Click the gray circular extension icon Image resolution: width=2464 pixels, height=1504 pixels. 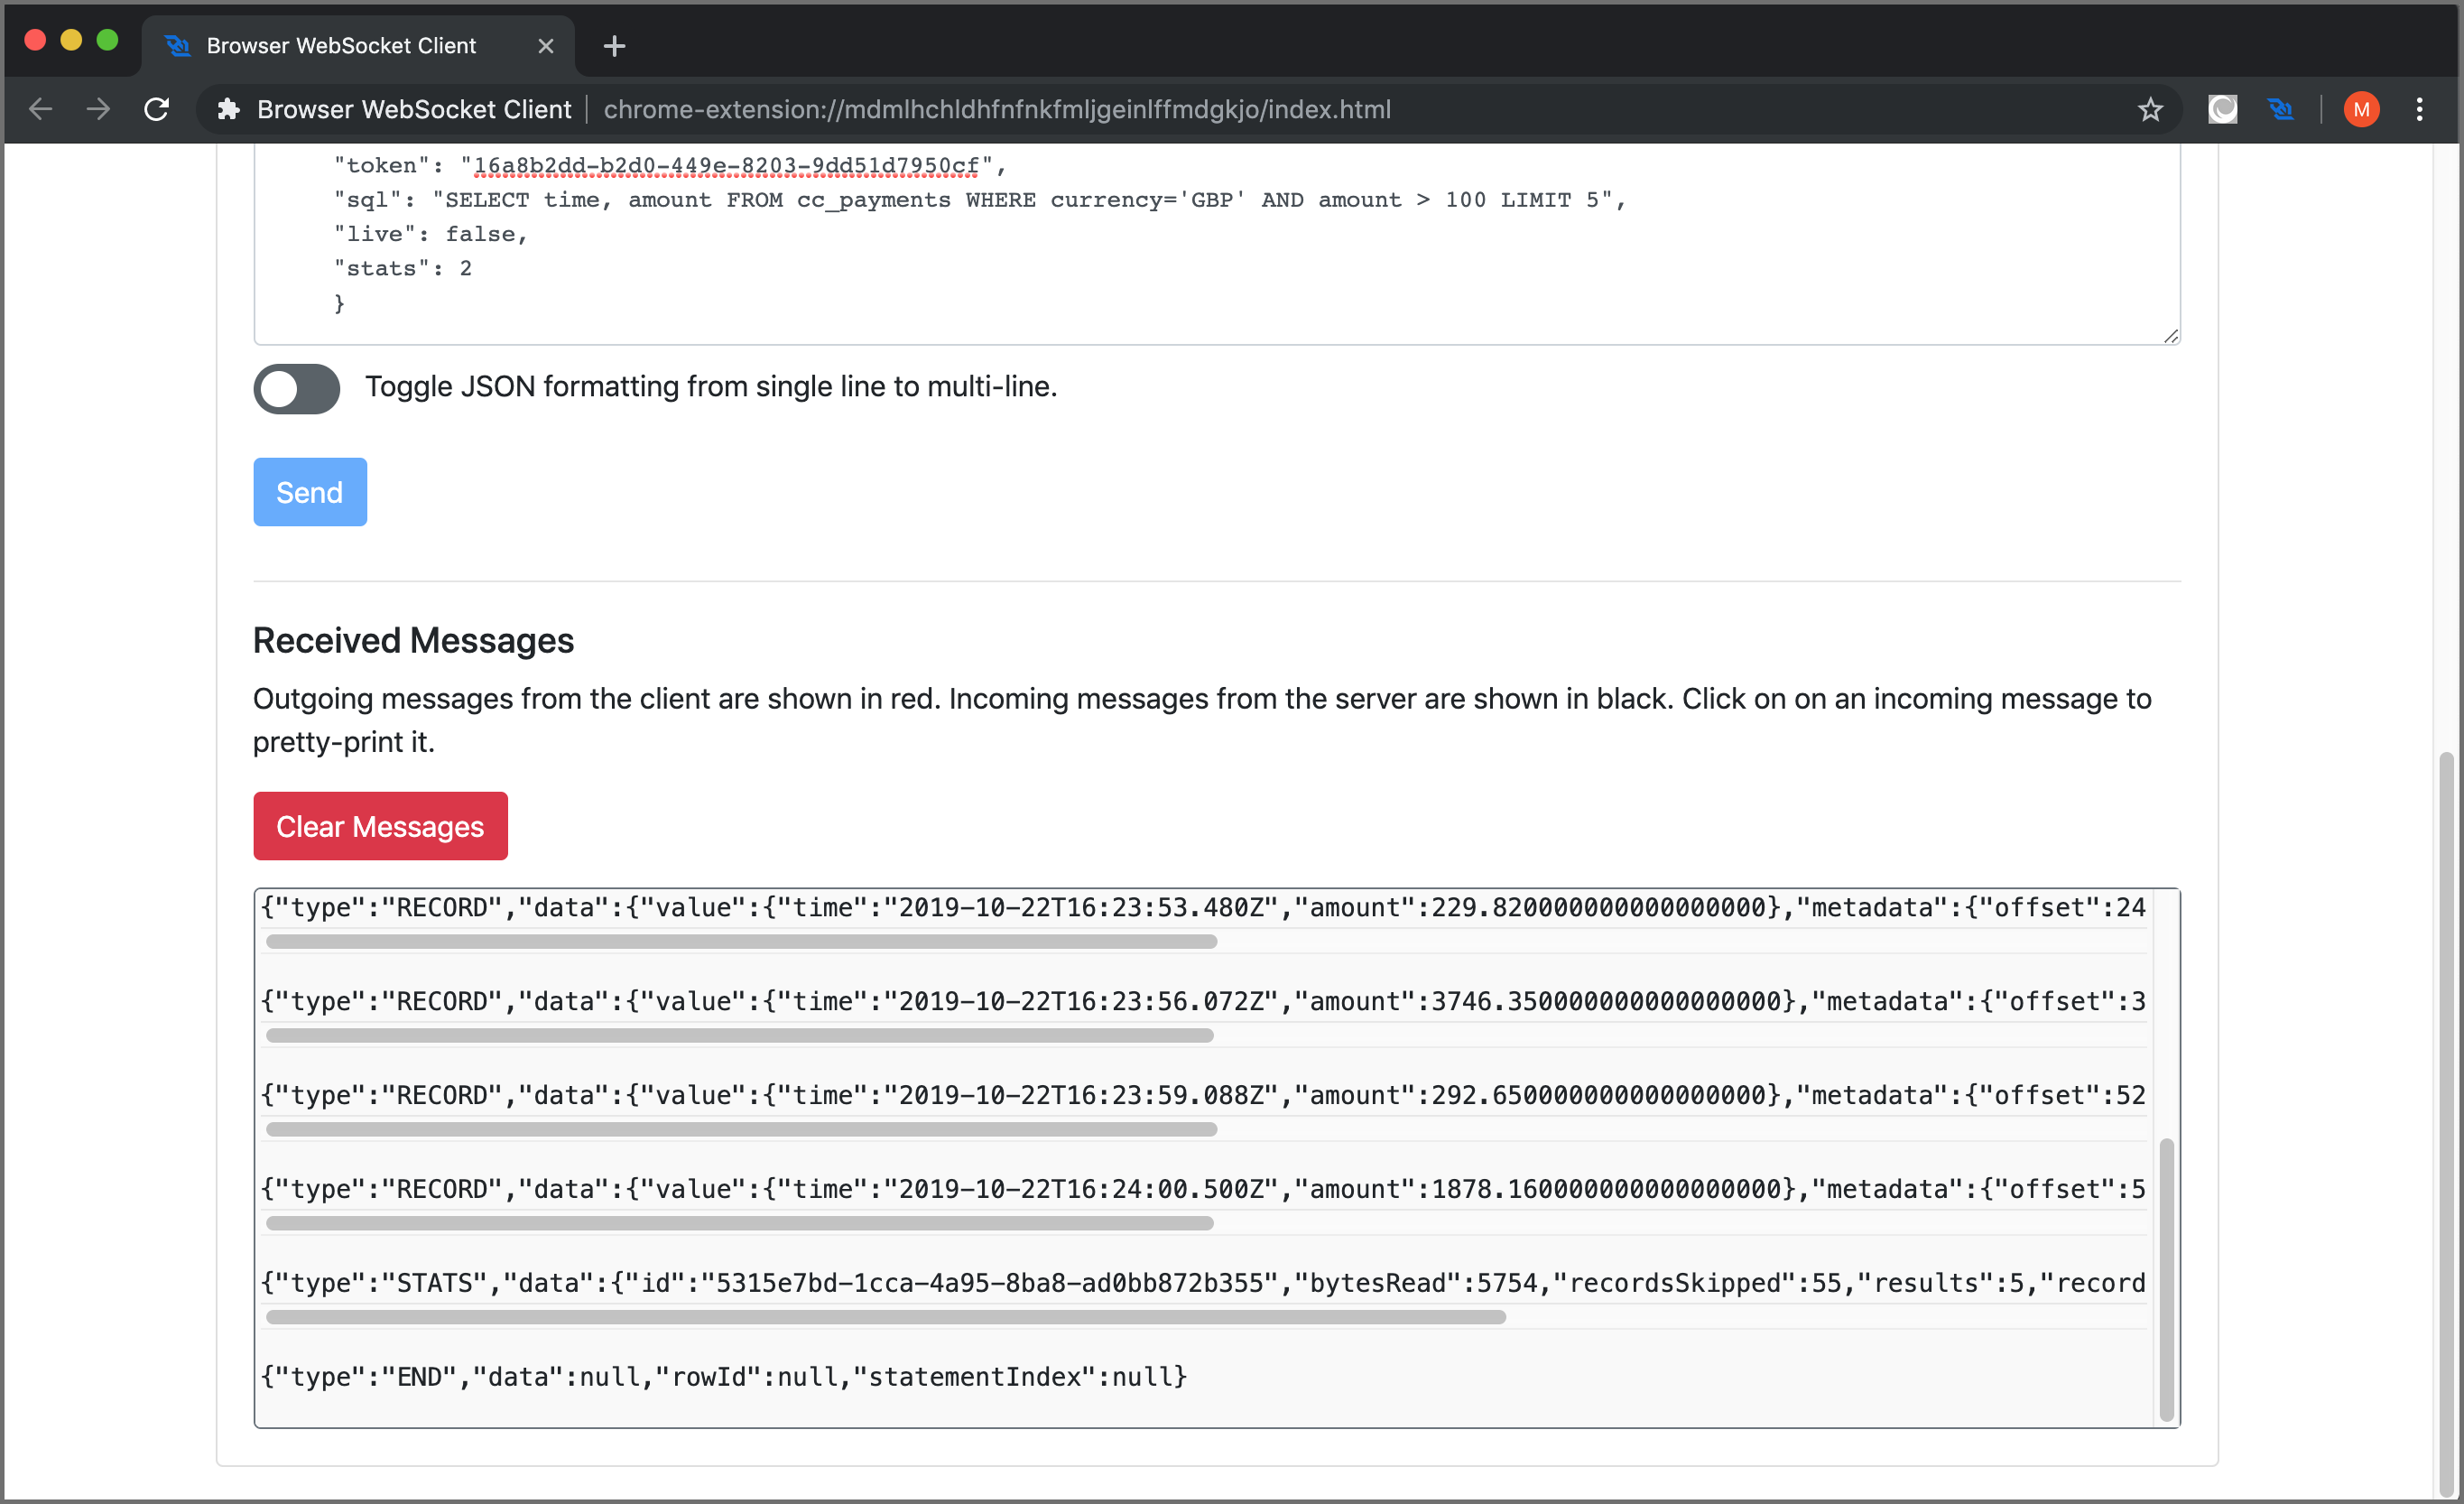(2222, 109)
